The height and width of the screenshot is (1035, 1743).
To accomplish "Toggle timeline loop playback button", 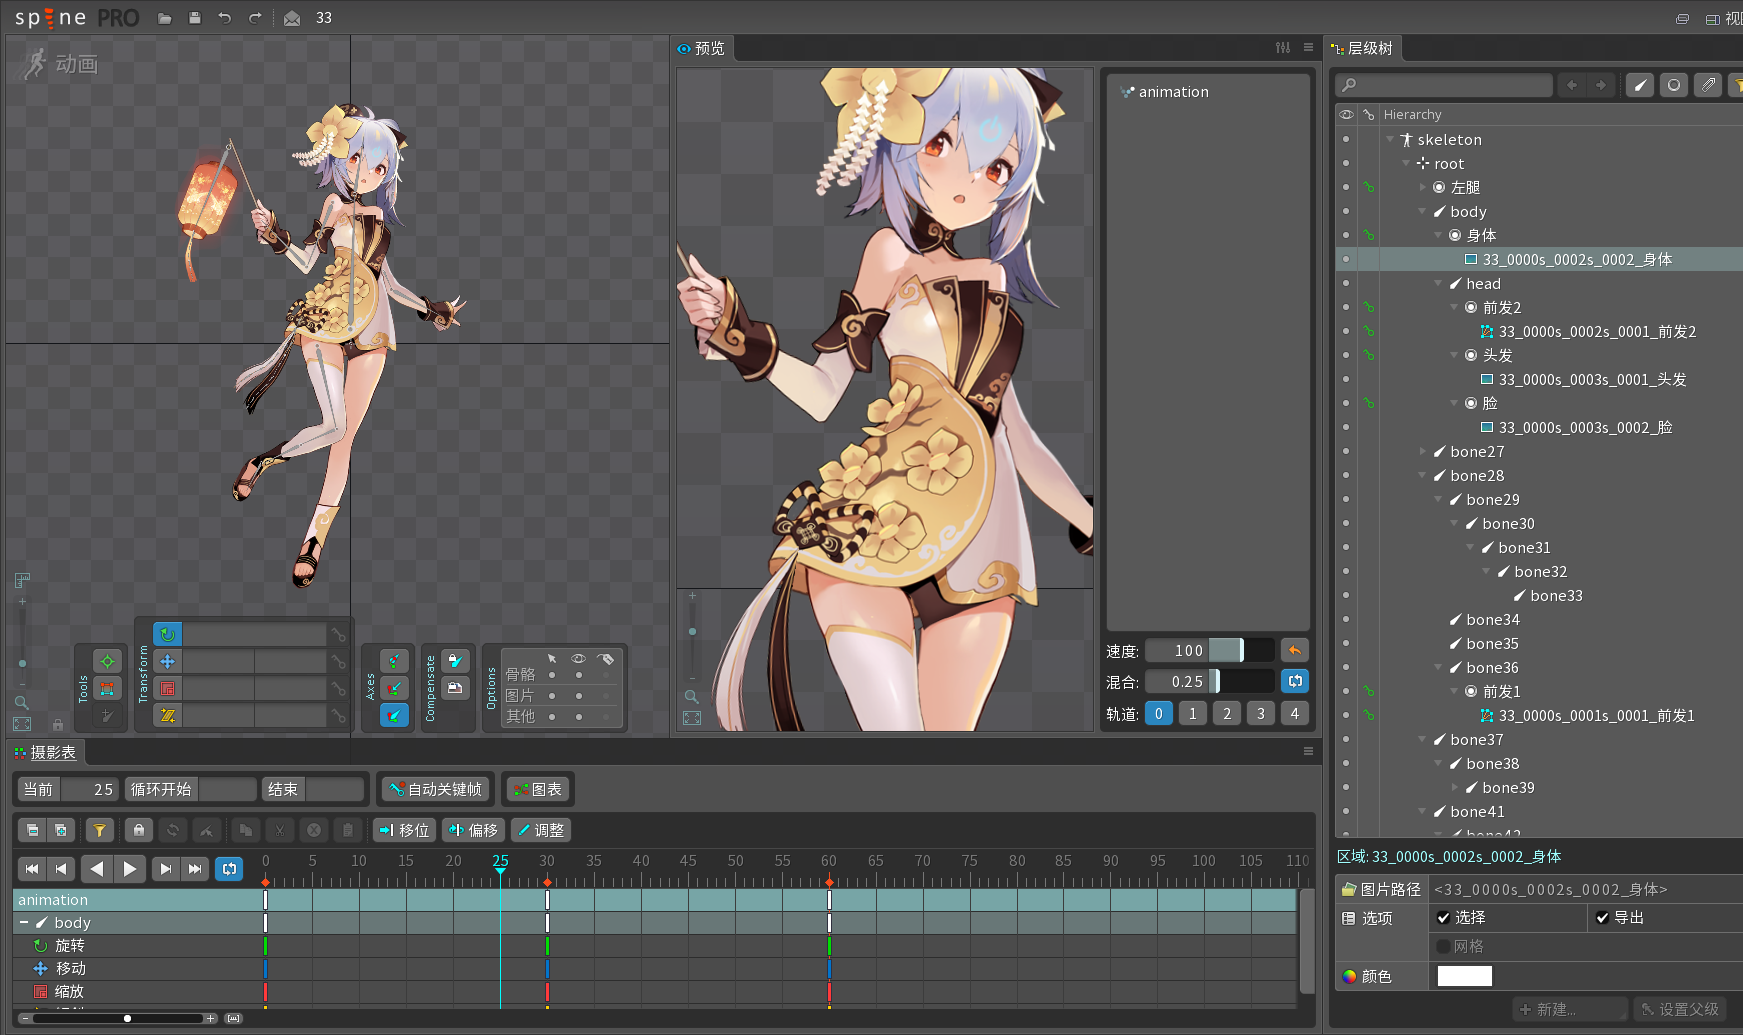I will point(230,869).
